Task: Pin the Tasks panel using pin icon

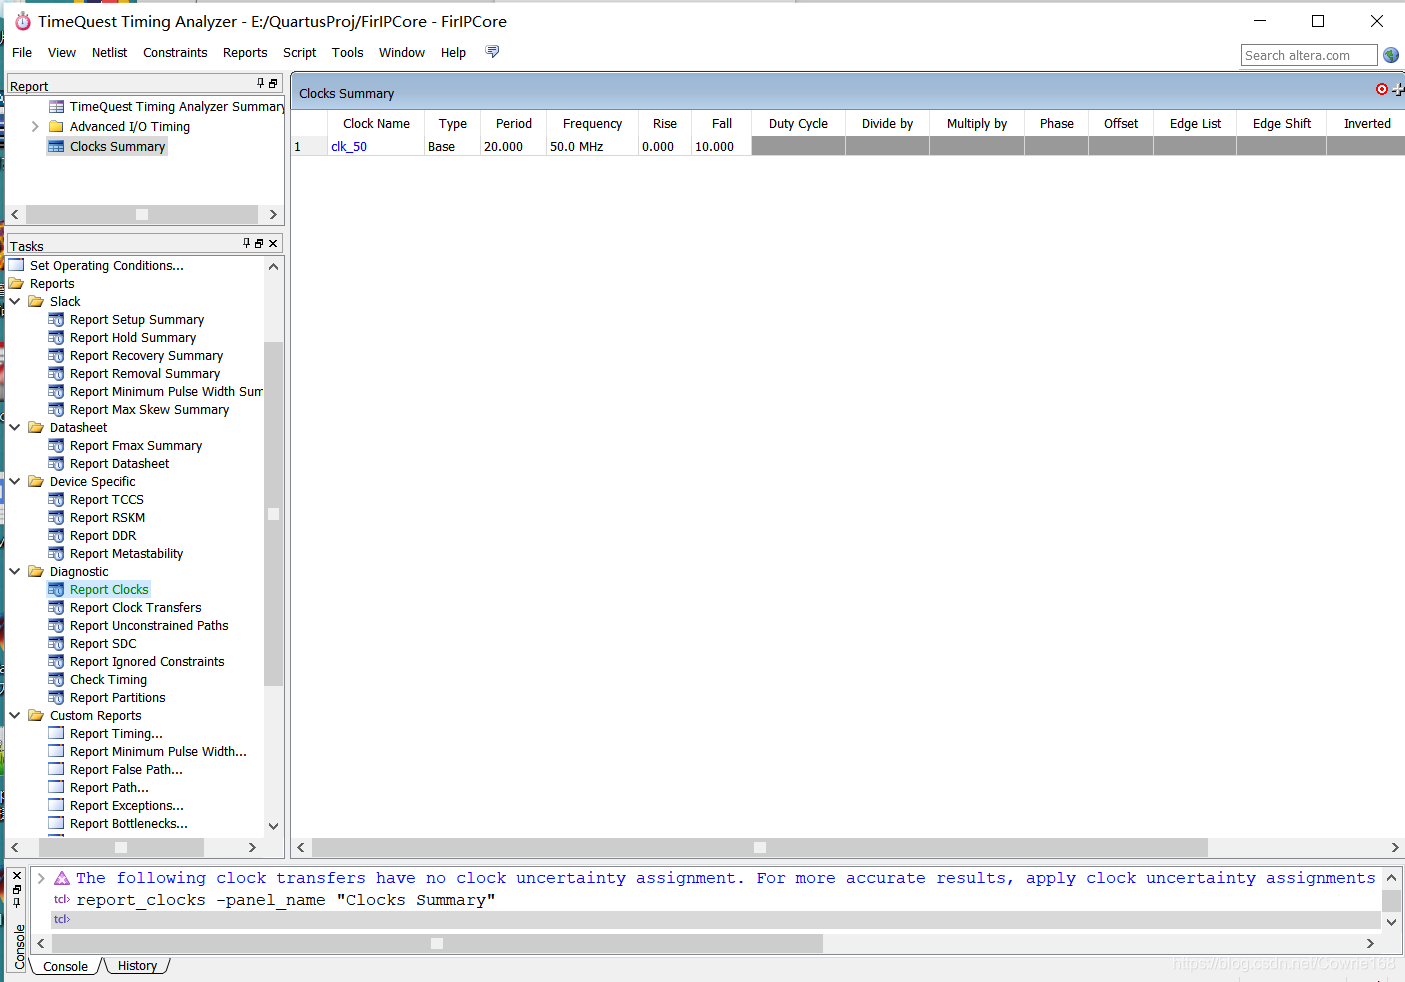Action: point(247,243)
